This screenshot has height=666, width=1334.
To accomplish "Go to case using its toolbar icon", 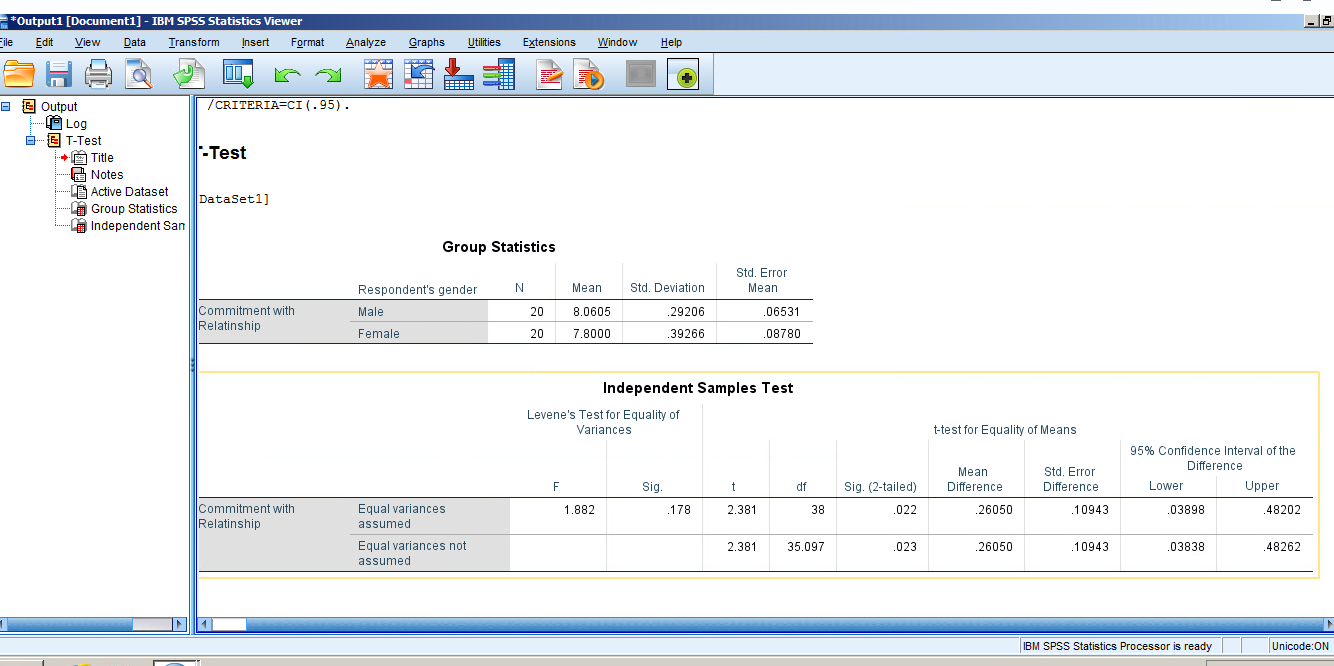I will tap(418, 73).
